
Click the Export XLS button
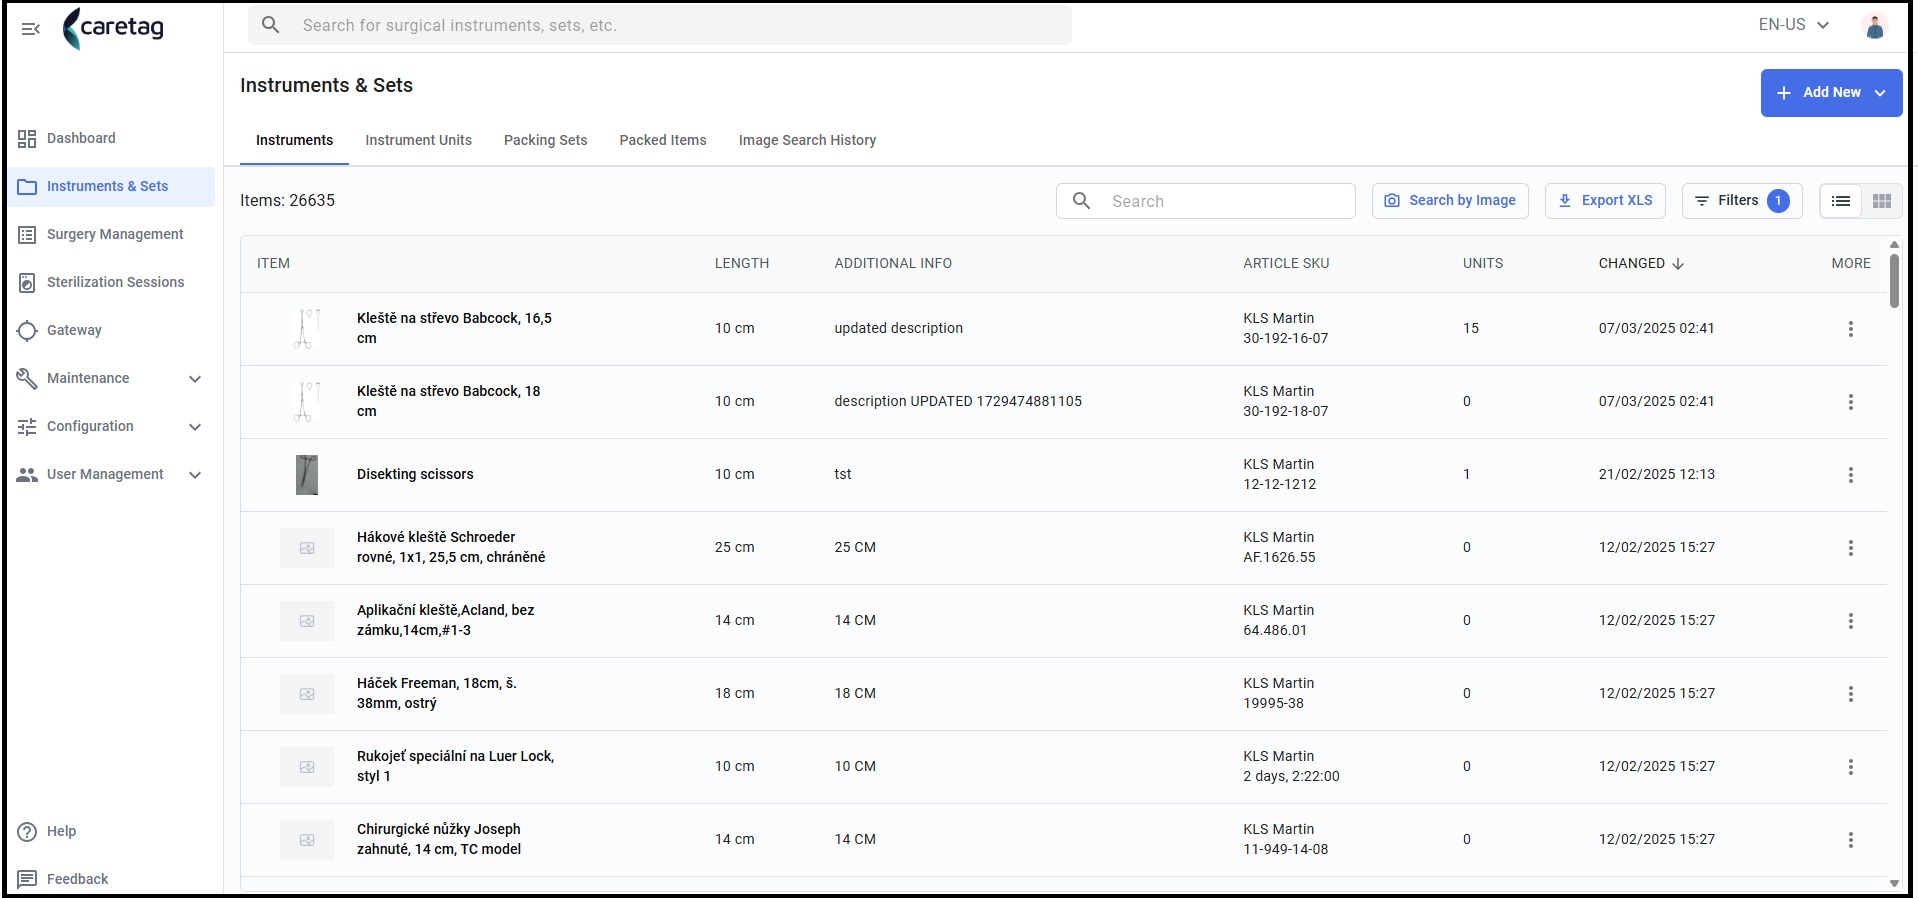tap(1605, 201)
